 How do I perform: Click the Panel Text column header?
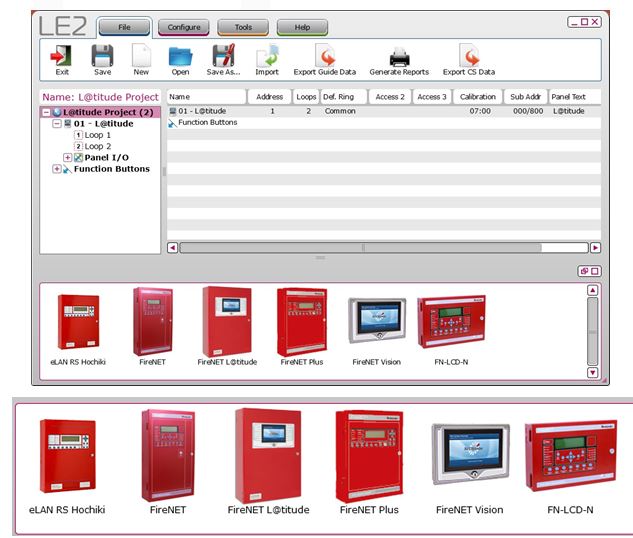point(574,97)
